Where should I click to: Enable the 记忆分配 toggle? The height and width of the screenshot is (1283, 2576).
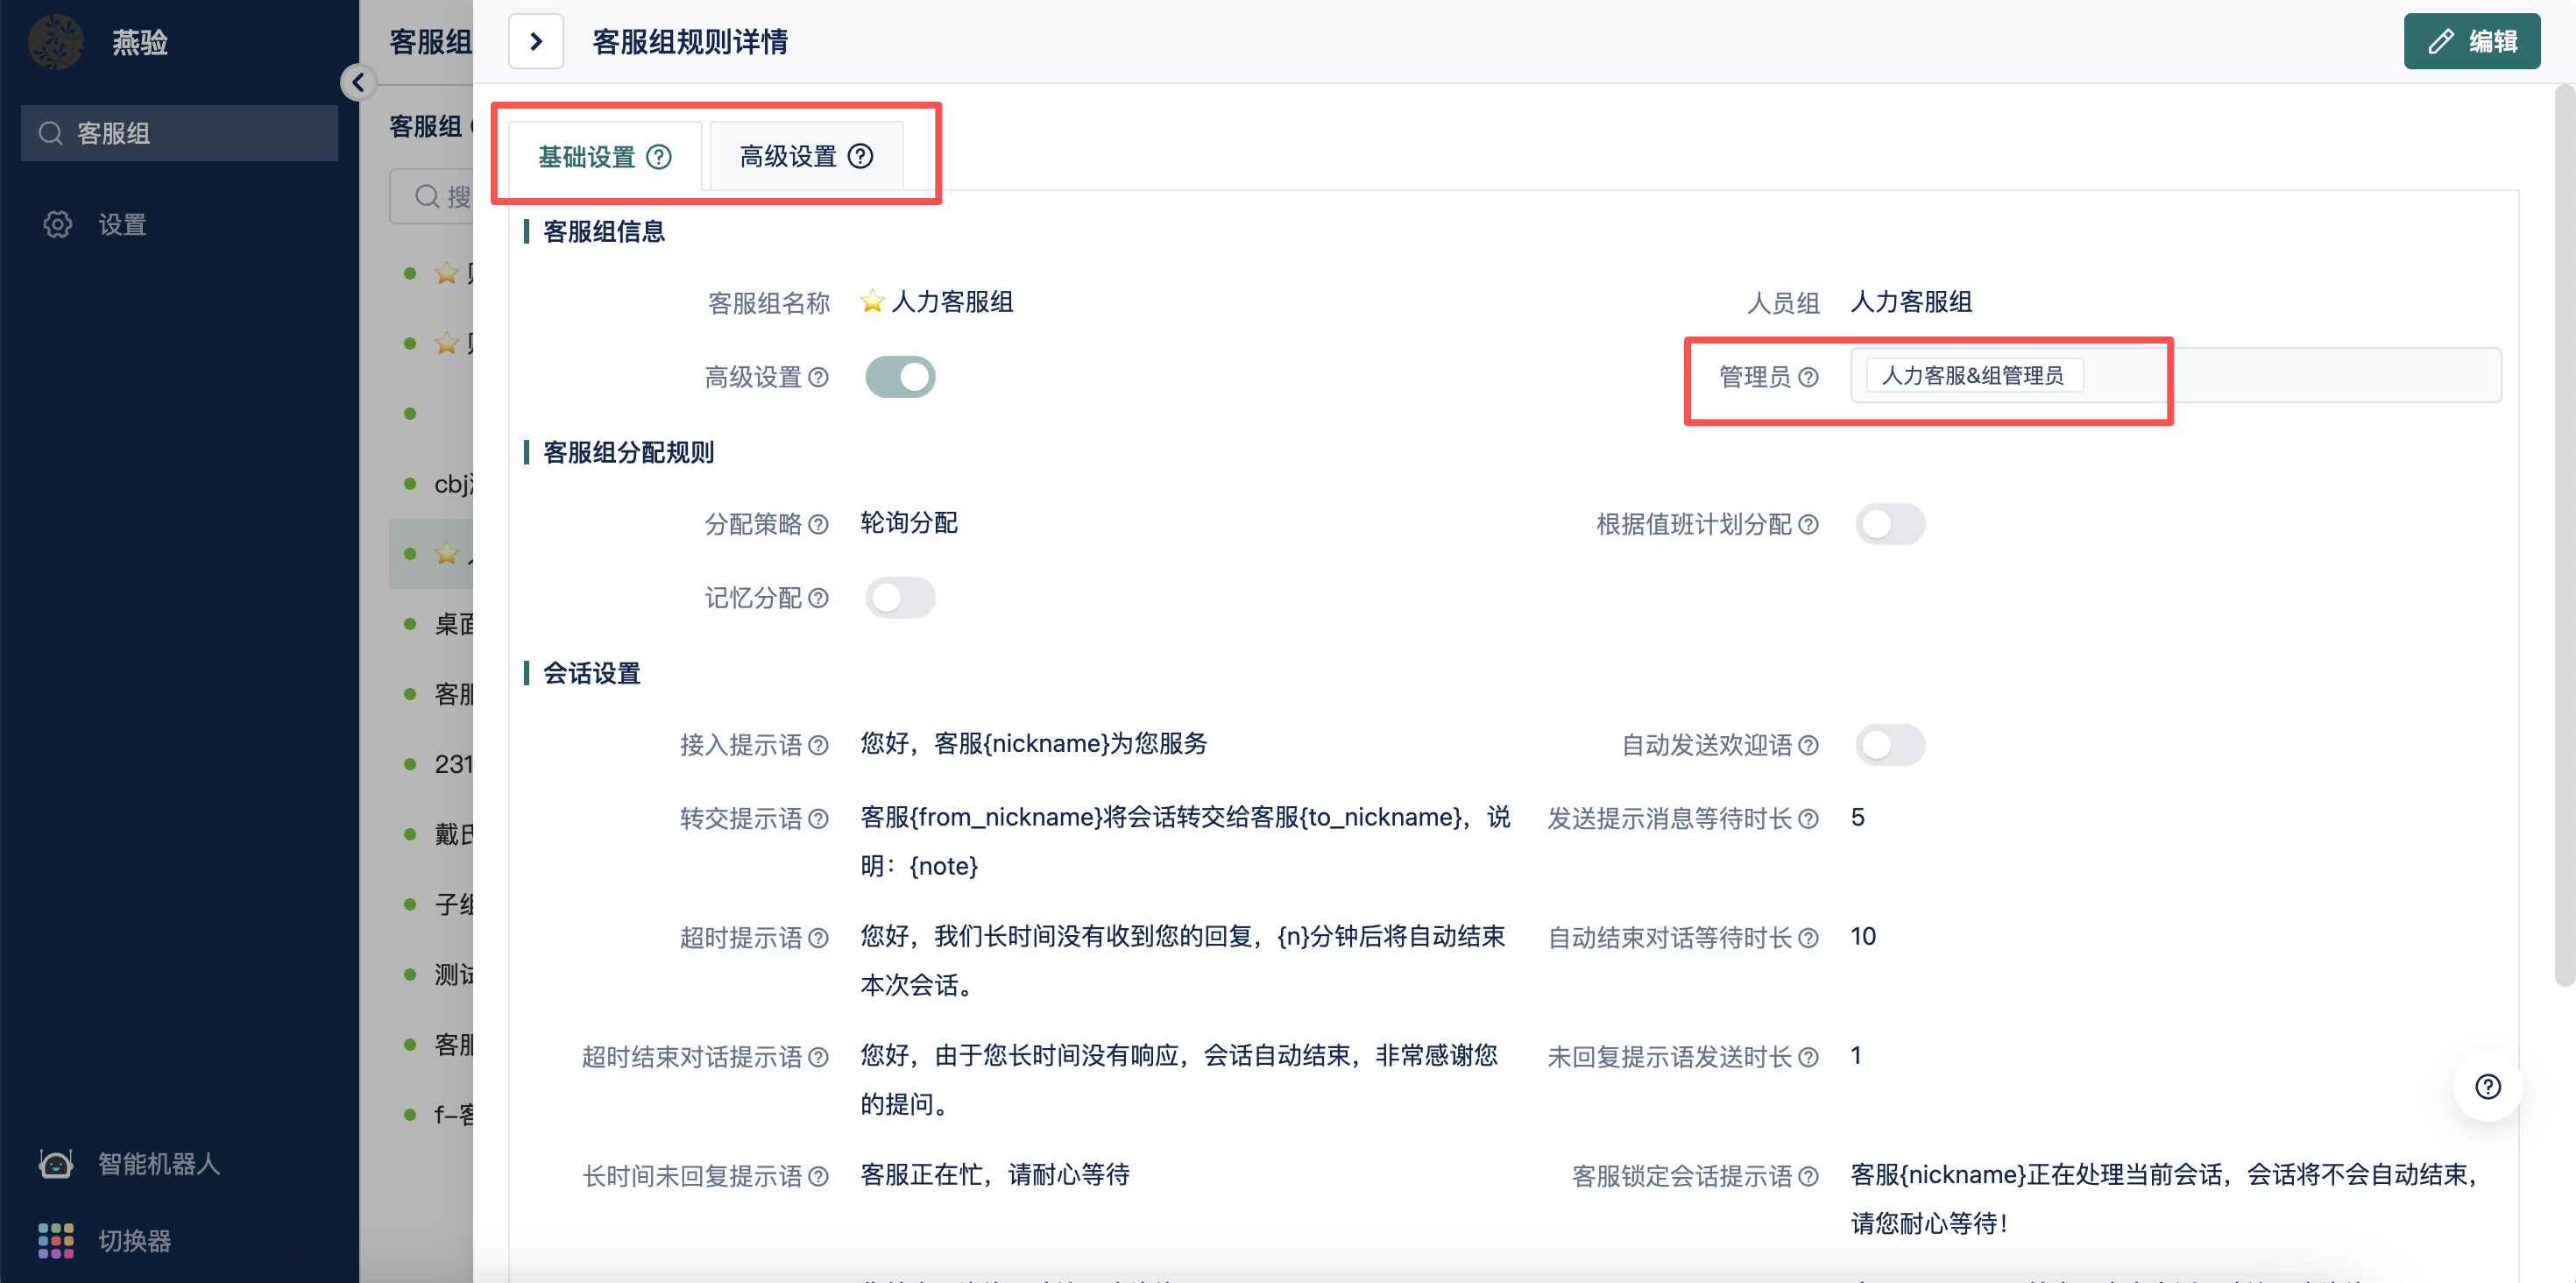(900, 597)
